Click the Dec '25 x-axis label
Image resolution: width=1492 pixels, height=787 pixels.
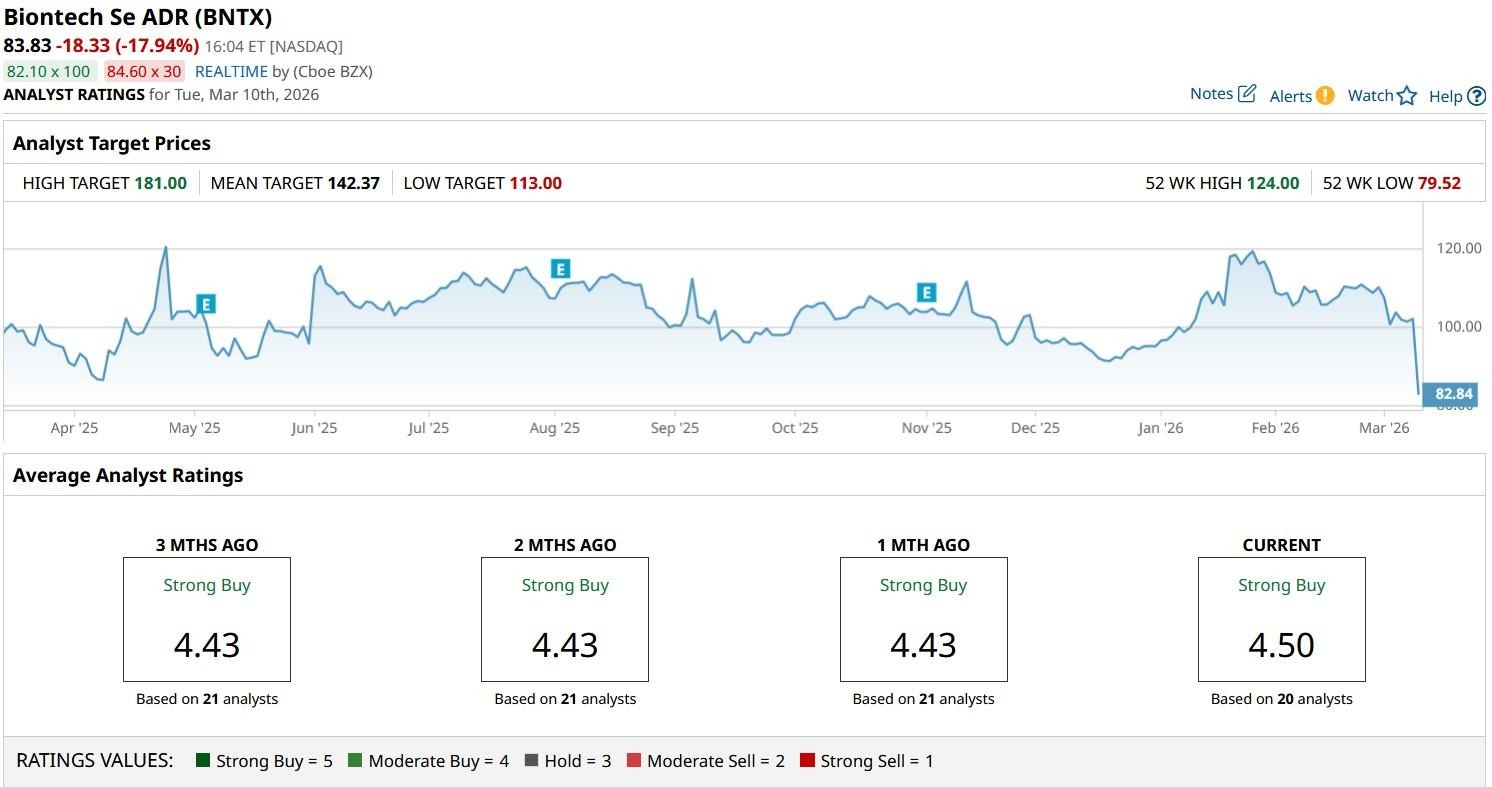point(1035,428)
